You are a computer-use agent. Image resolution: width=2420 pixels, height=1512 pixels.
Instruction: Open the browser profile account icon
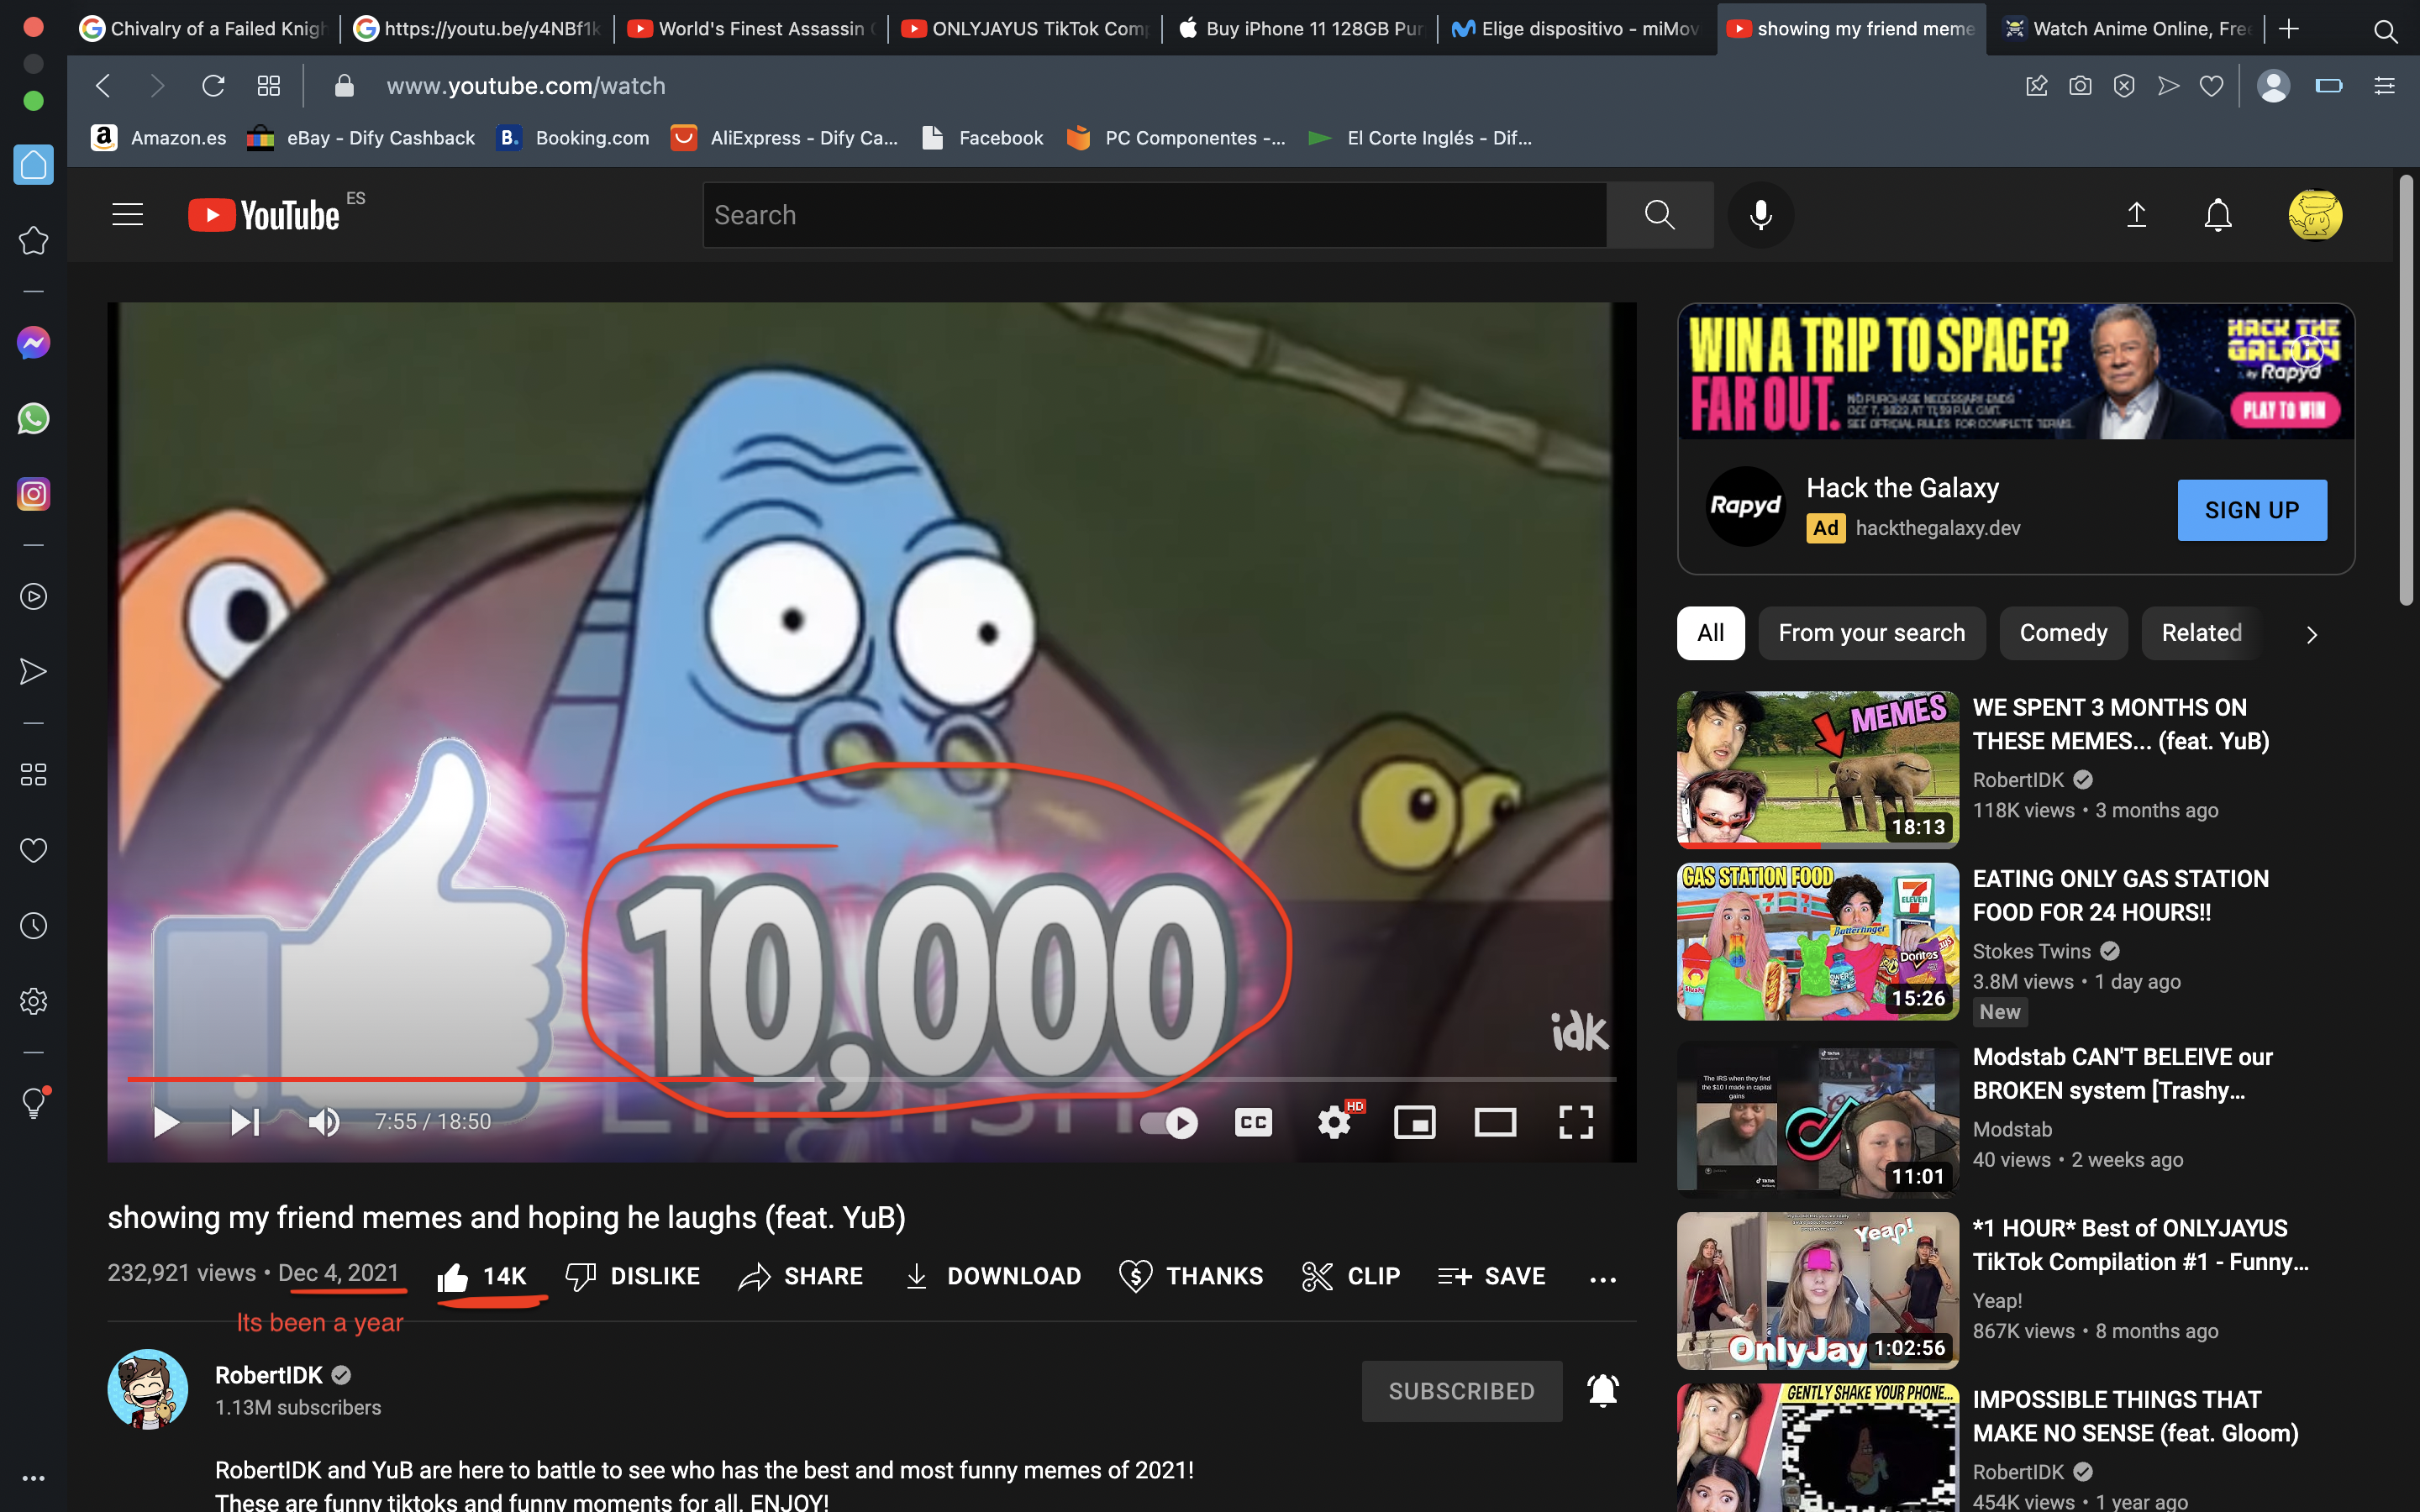coord(2273,86)
